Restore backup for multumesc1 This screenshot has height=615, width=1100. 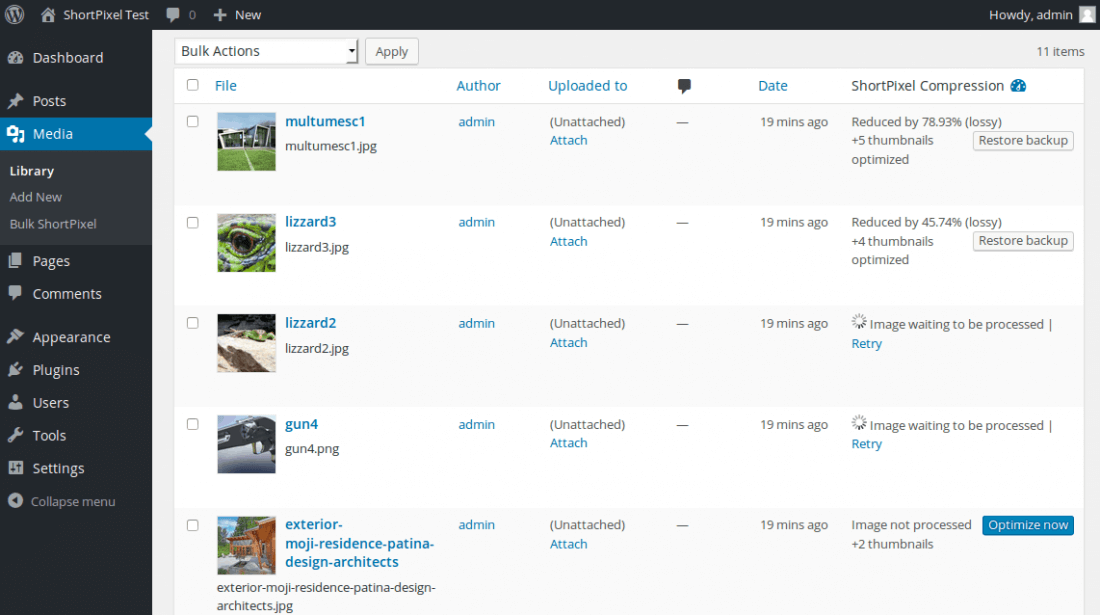coord(1023,140)
